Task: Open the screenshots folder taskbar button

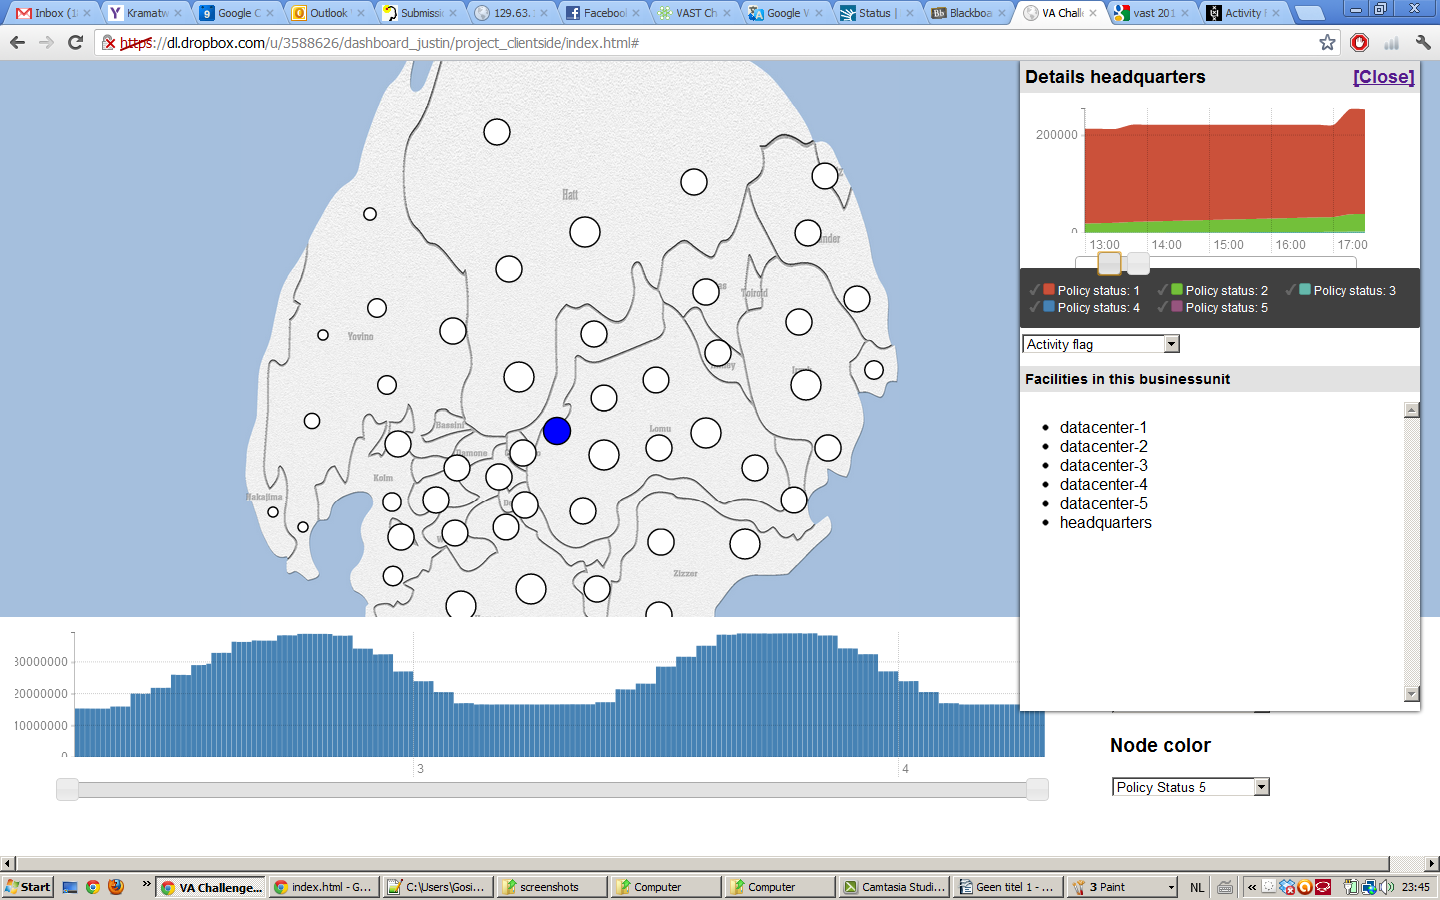Action: 552,887
